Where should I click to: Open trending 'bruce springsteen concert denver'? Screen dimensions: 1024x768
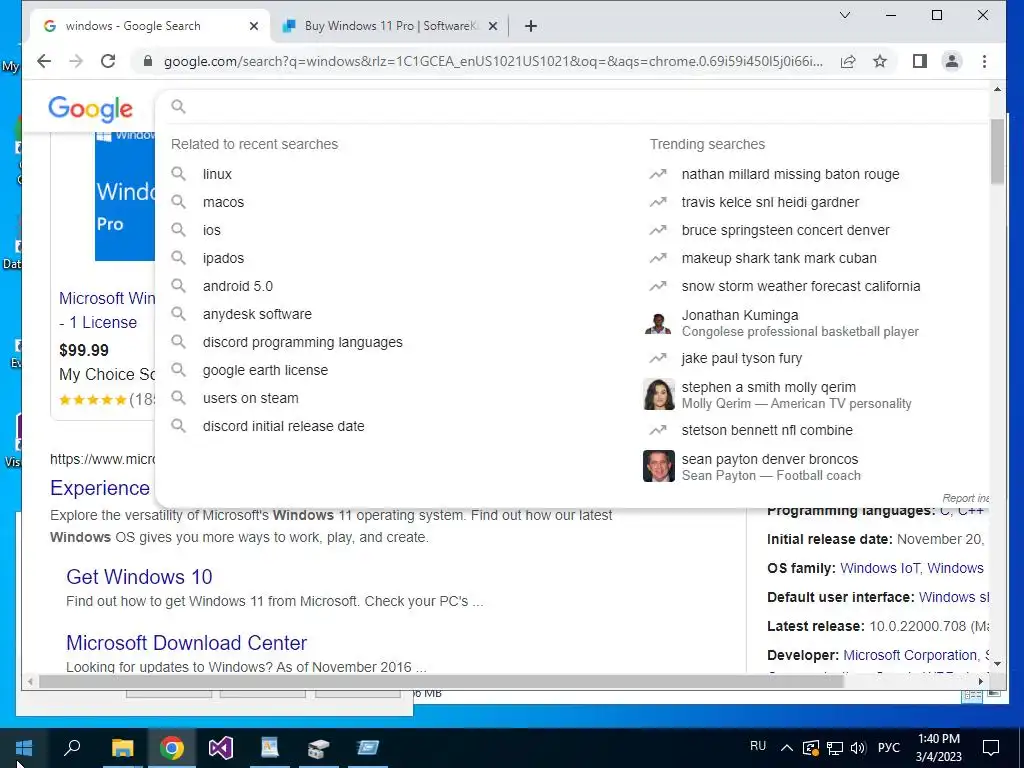(785, 231)
